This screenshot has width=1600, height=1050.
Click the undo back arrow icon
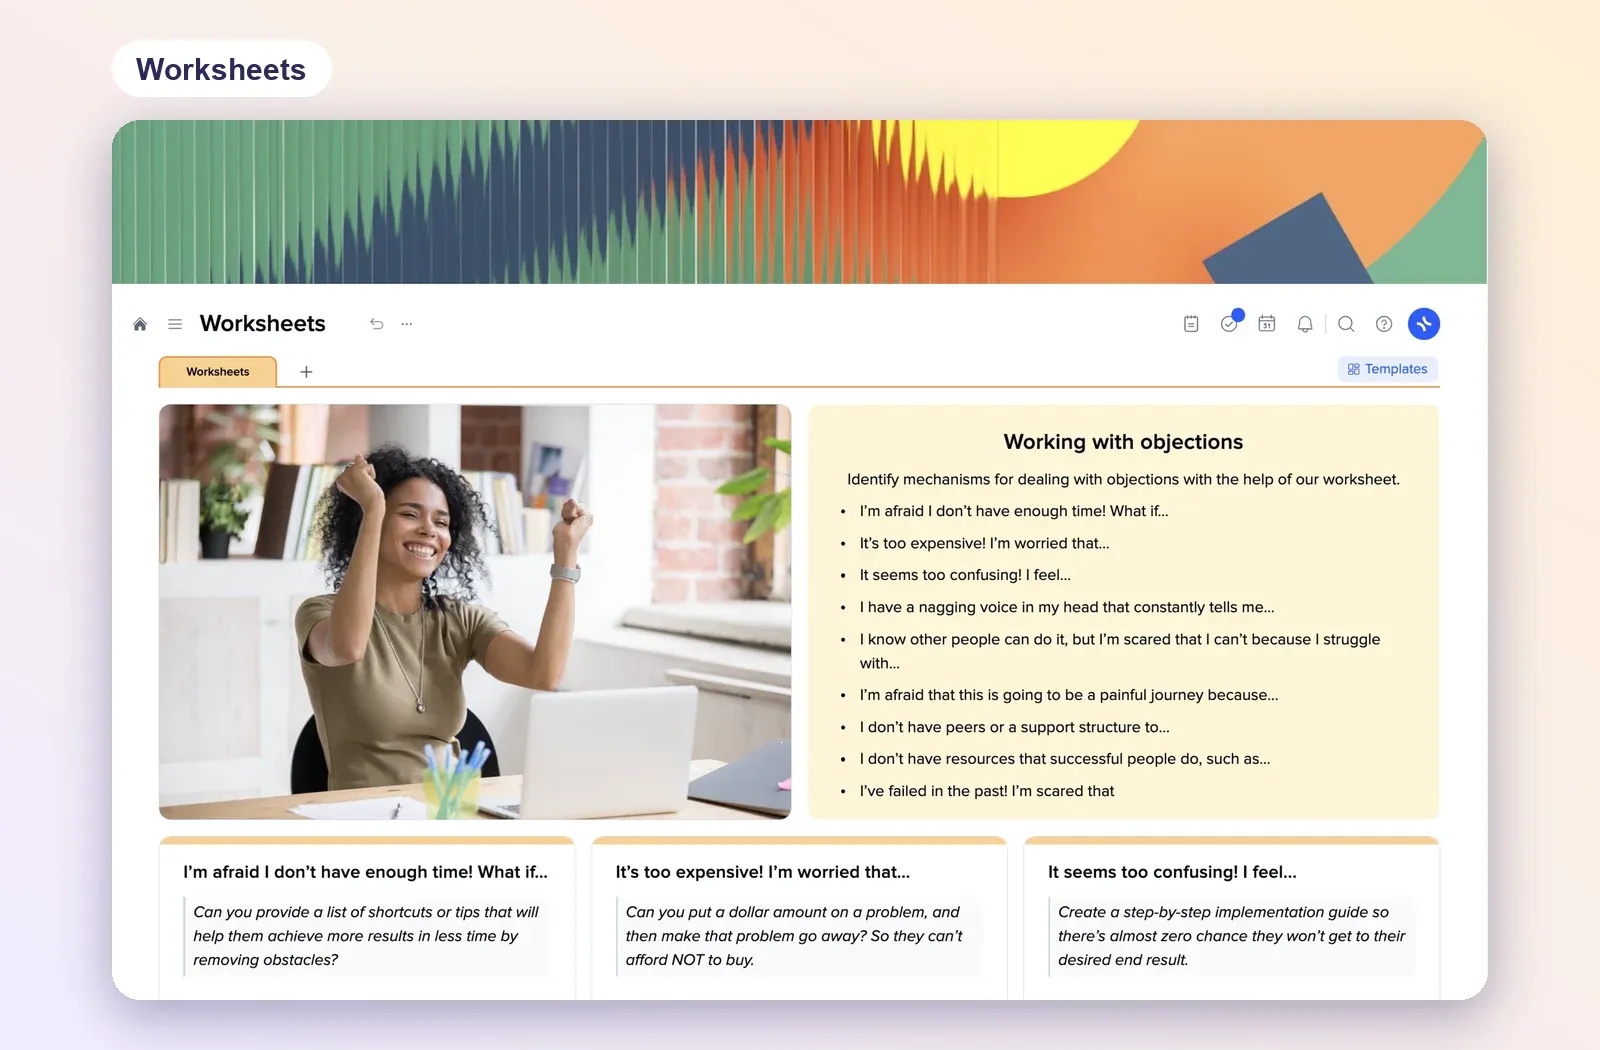tap(376, 324)
